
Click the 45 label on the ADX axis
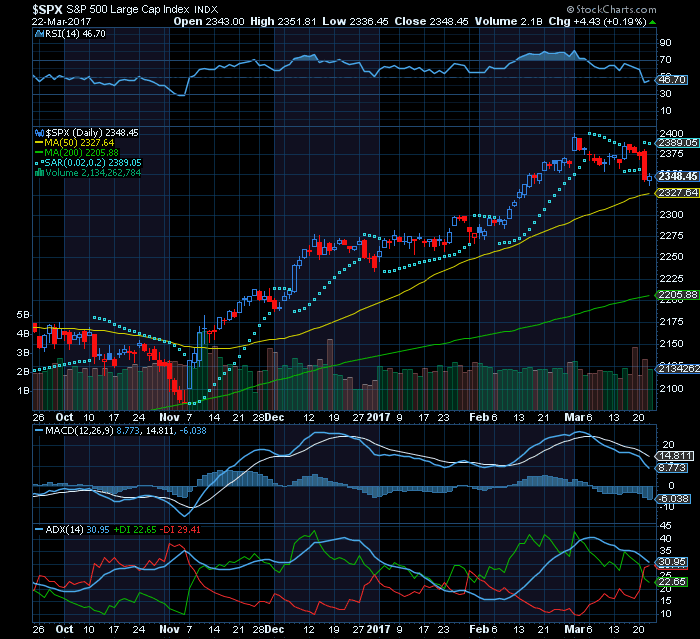point(665,526)
